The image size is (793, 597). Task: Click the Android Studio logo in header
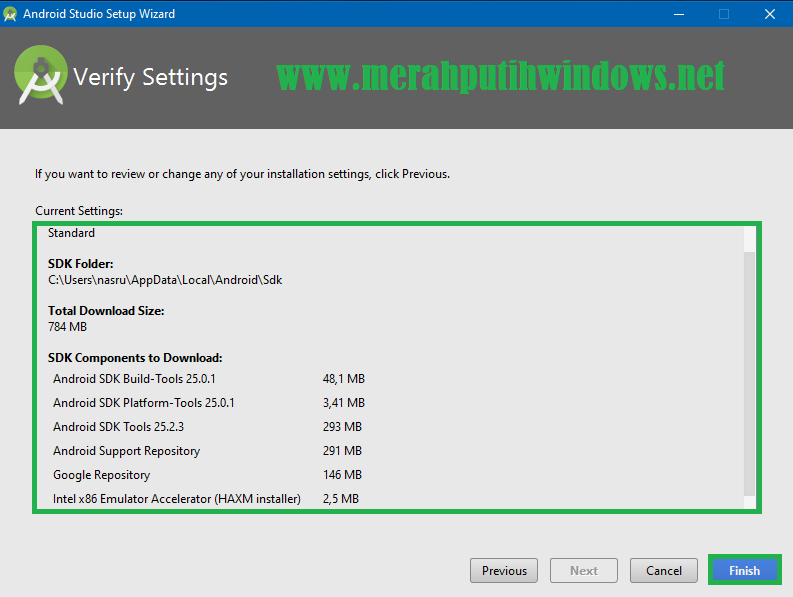point(40,75)
